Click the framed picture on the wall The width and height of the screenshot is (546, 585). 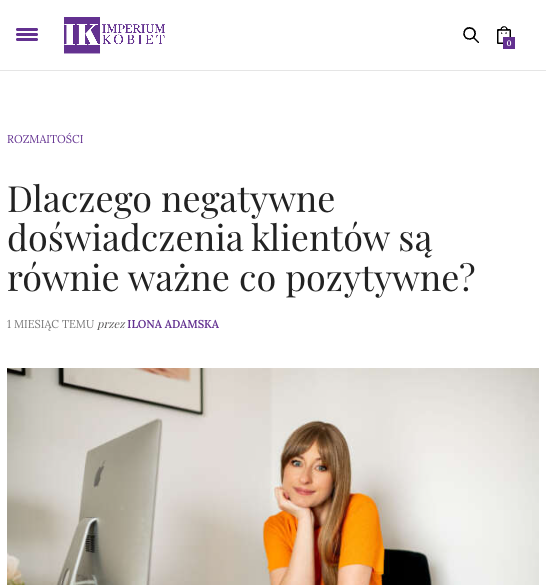coord(131,390)
